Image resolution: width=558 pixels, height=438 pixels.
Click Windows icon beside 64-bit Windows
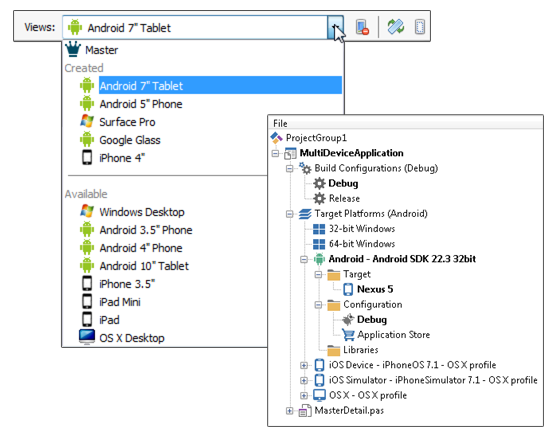tap(319, 244)
